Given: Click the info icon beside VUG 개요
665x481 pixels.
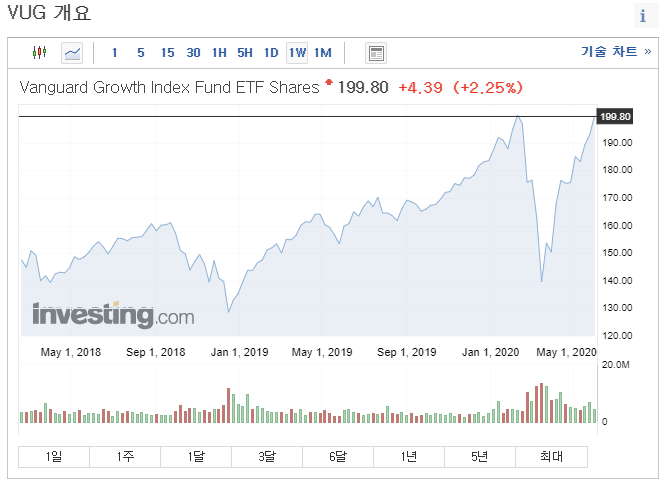Looking at the screenshot, I should click(642, 17).
